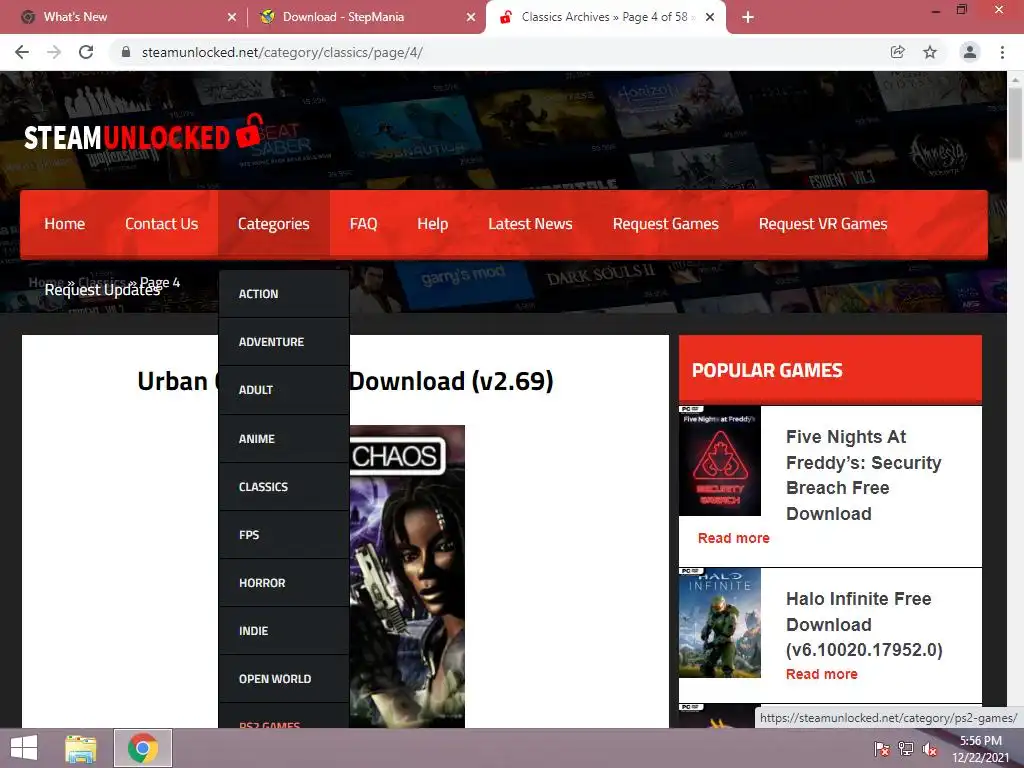
Task: Close the Download - StepMania tab
Action: click(x=471, y=17)
